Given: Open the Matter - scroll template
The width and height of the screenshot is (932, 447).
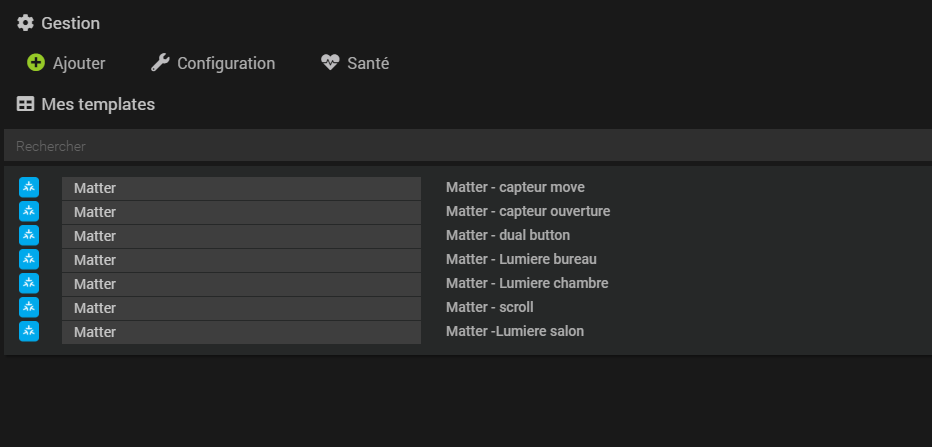Looking at the screenshot, I should 489,307.
